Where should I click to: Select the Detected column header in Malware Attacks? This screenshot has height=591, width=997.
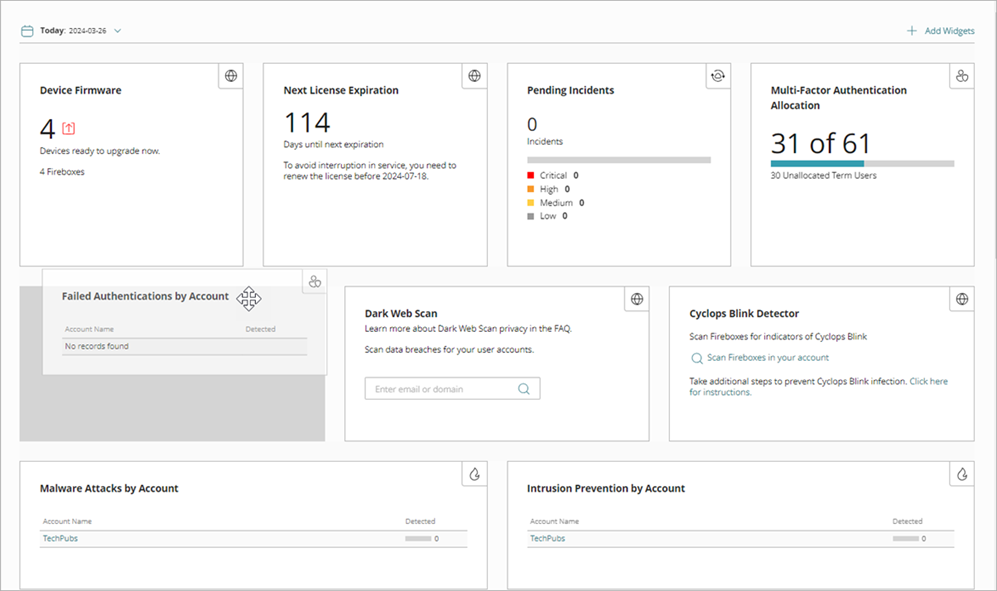[x=420, y=521]
